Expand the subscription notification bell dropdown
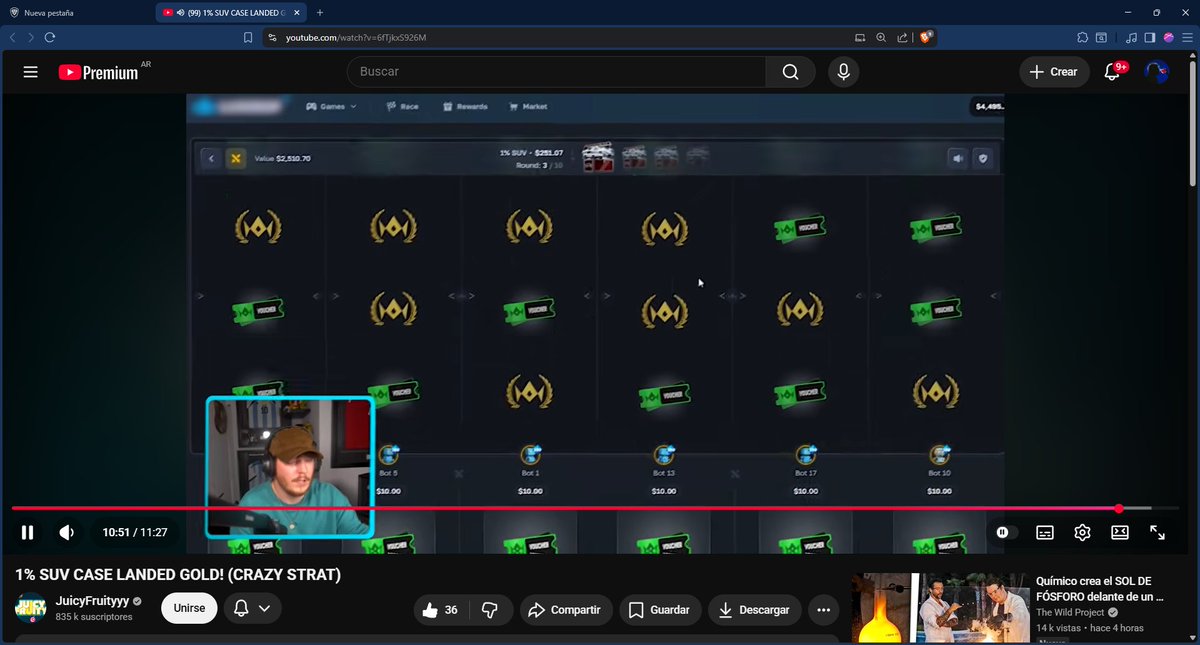1200x645 pixels. (x=253, y=608)
